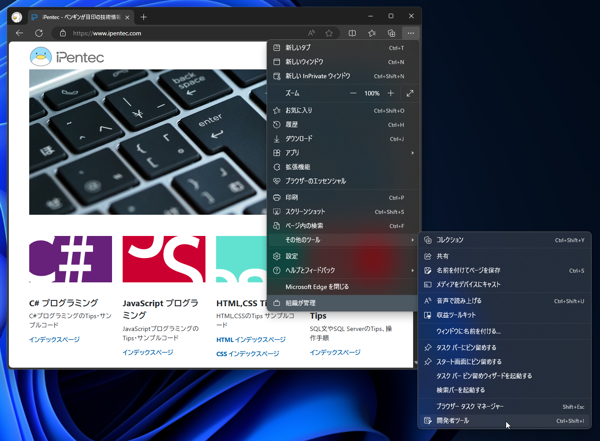Click page scrollbar down arrow
This screenshot has height=441, width=600.
coord(416,363)
